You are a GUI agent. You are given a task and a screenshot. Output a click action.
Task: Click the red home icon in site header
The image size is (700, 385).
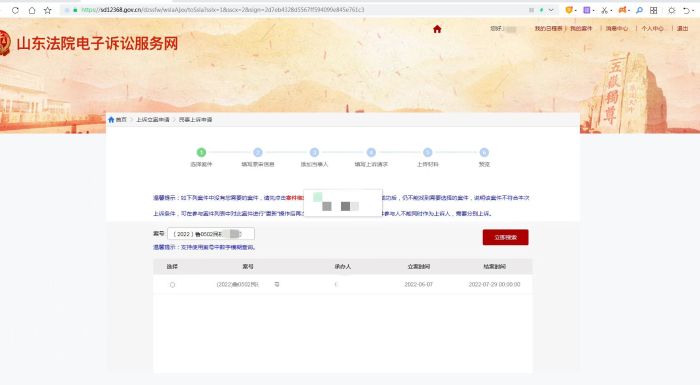tap(437, 29)
